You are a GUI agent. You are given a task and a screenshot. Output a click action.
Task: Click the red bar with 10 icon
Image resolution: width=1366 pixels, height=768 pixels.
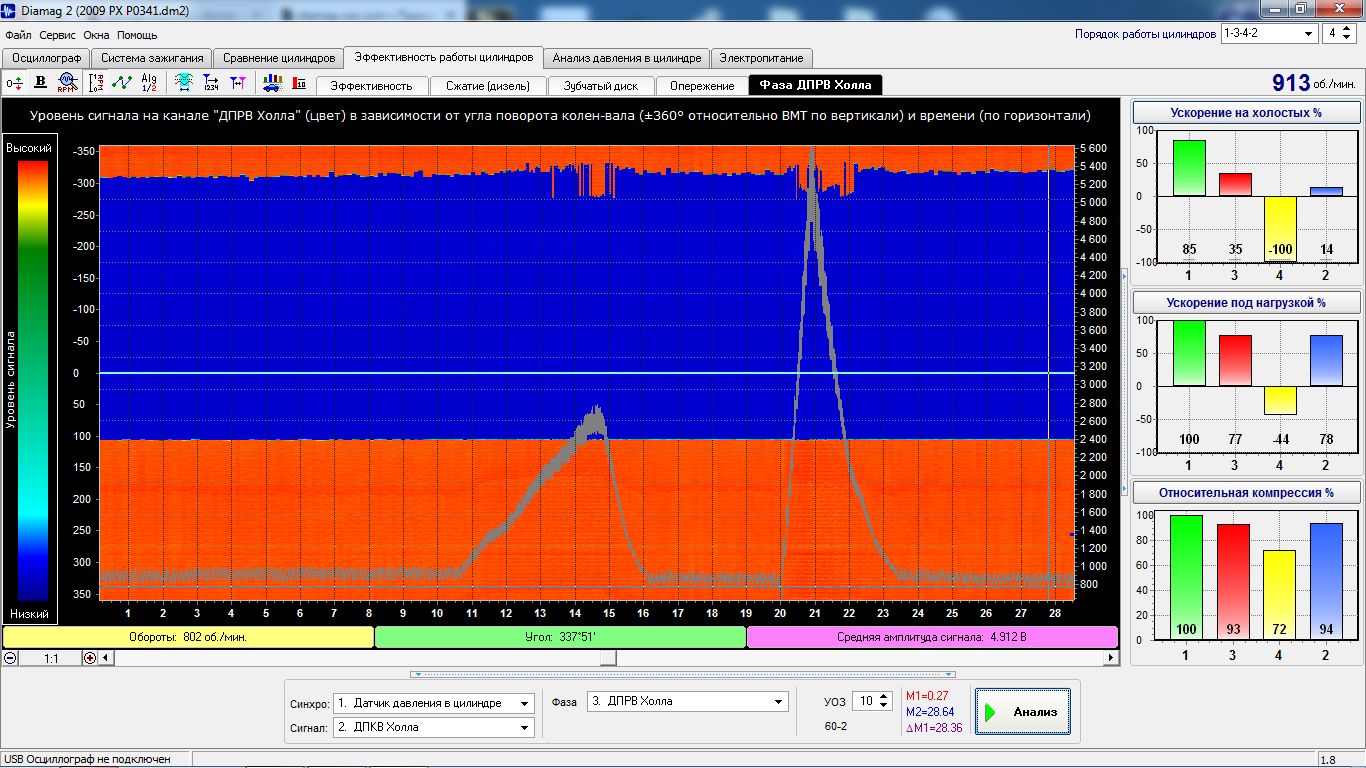point(298,82)
